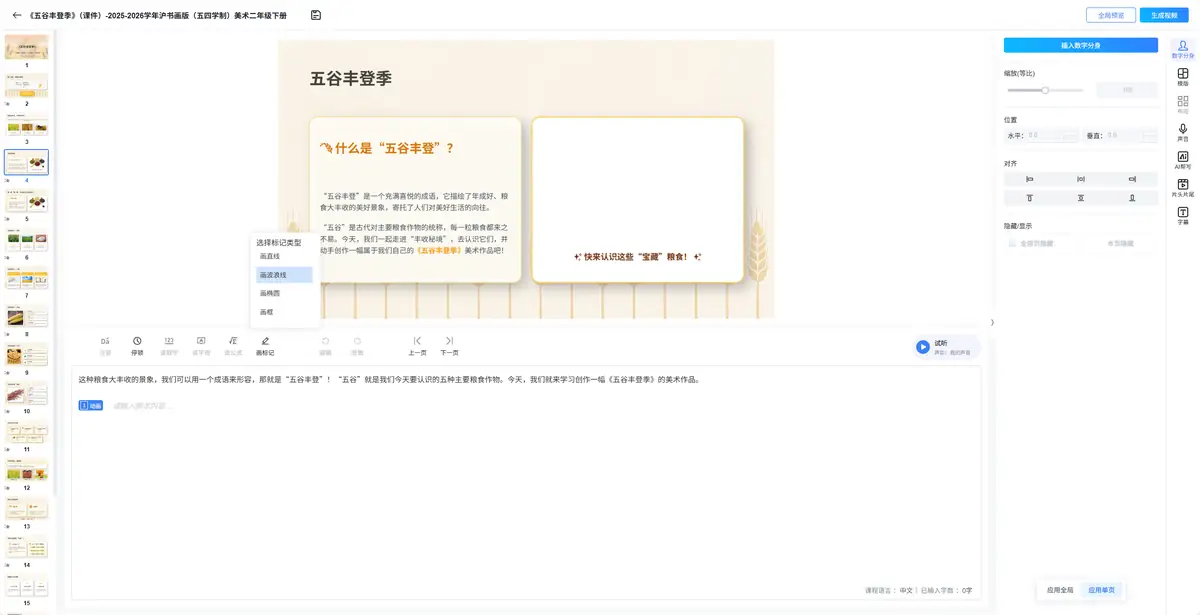Click the save icon beside the title
Screen dimensions: 1200x615
click(x=316, y=15)
